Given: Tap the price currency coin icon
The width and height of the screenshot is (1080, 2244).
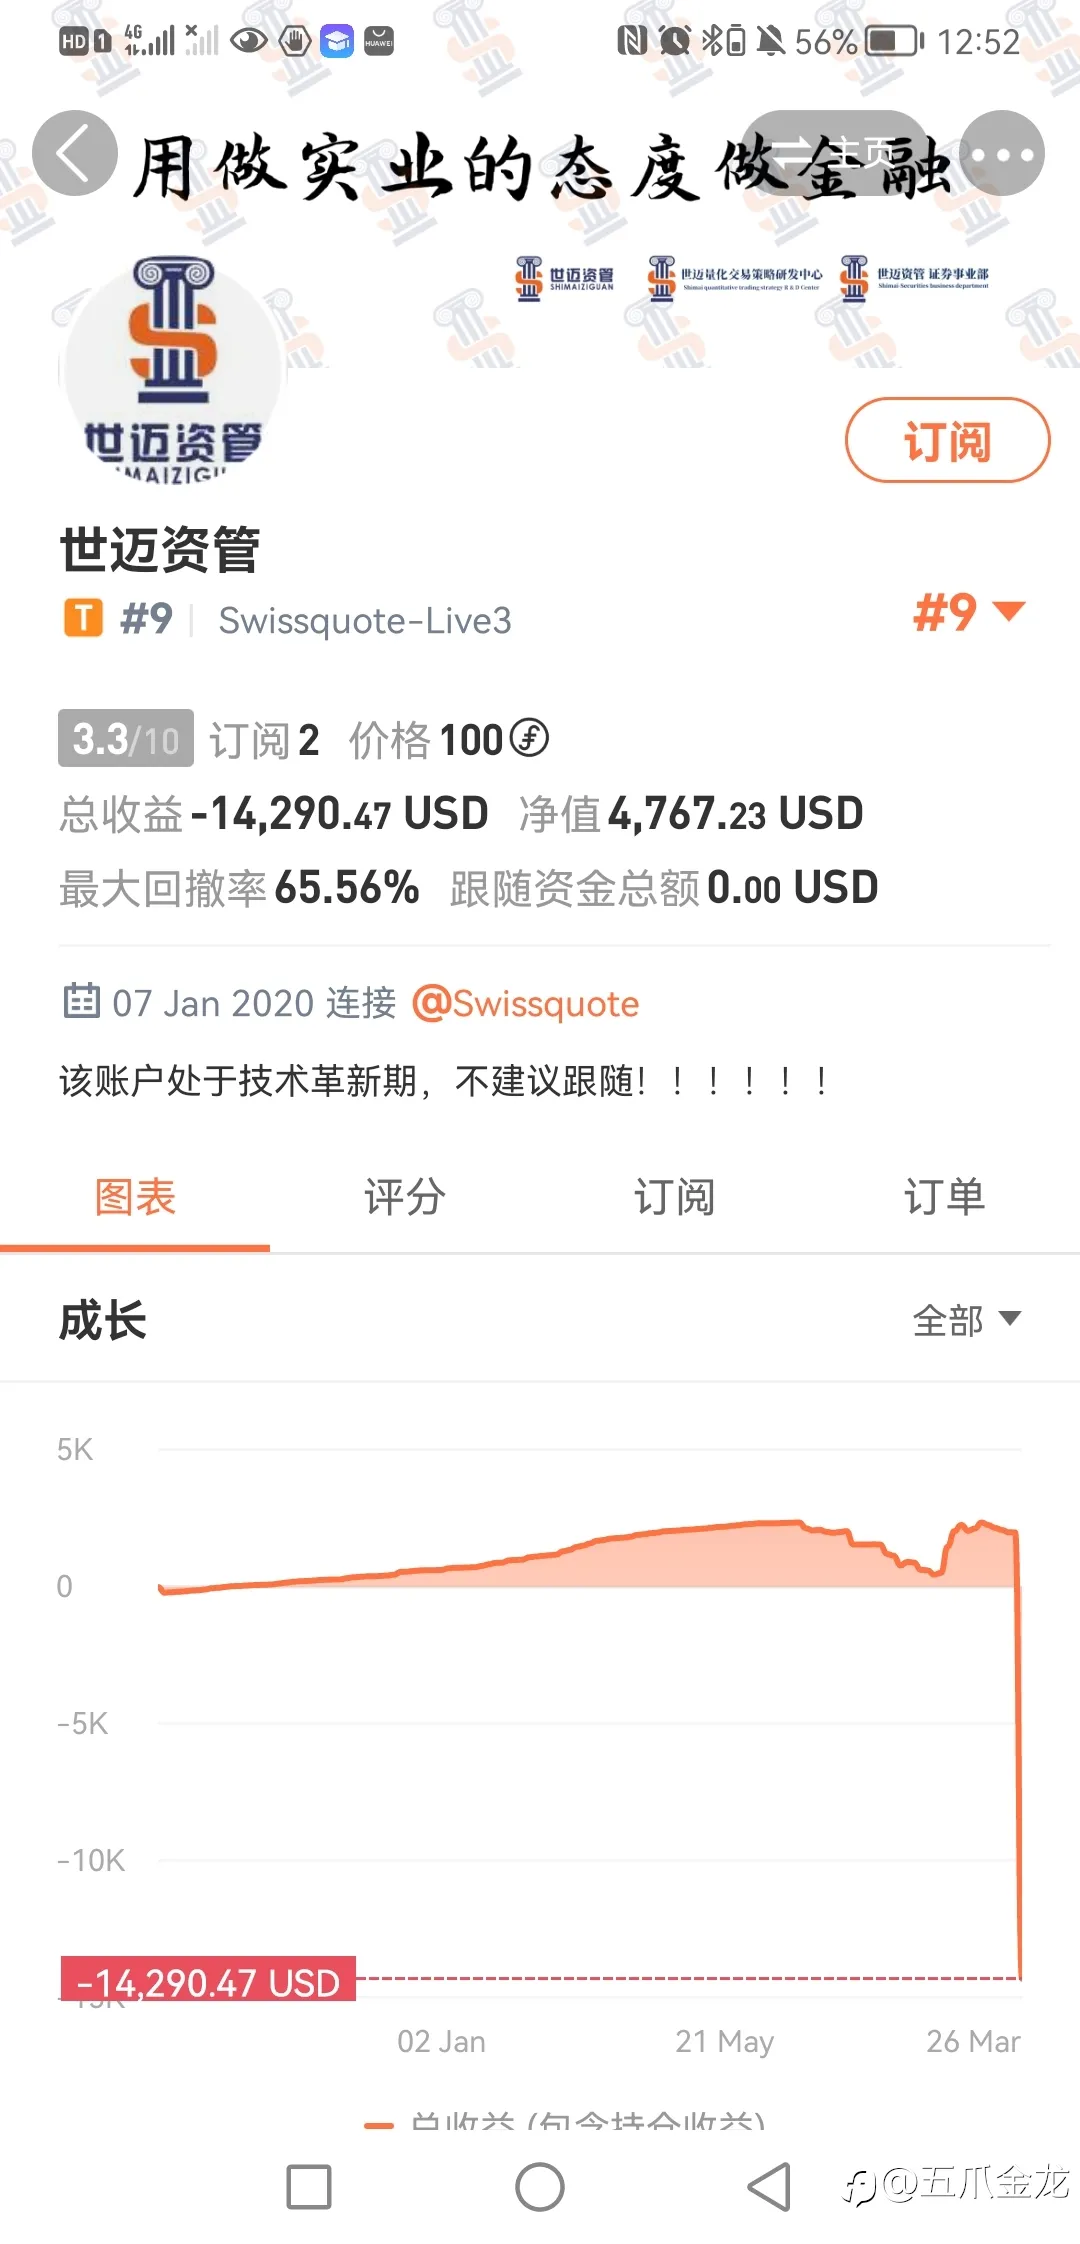Looking at the screenshot, I should click(x=529, y=738).
